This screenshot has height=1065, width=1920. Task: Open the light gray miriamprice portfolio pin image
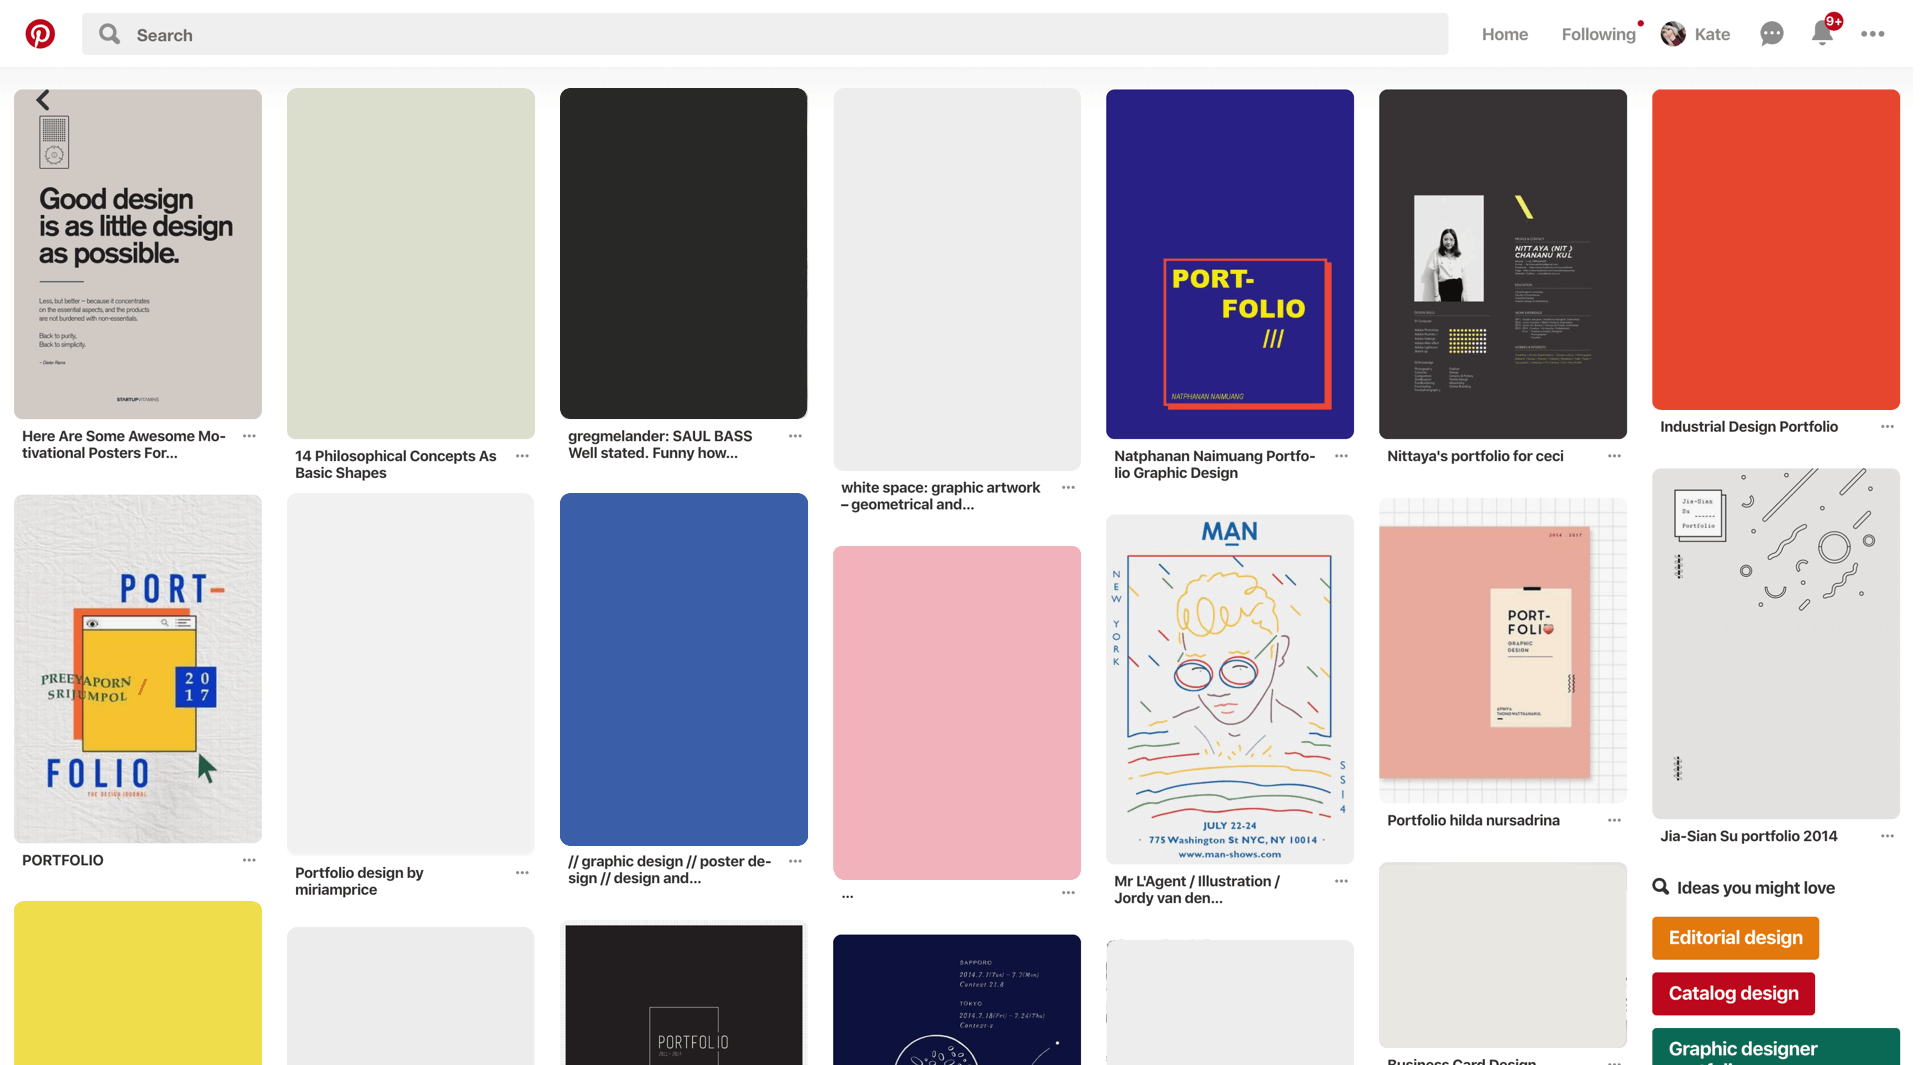[x=411, y=674]
